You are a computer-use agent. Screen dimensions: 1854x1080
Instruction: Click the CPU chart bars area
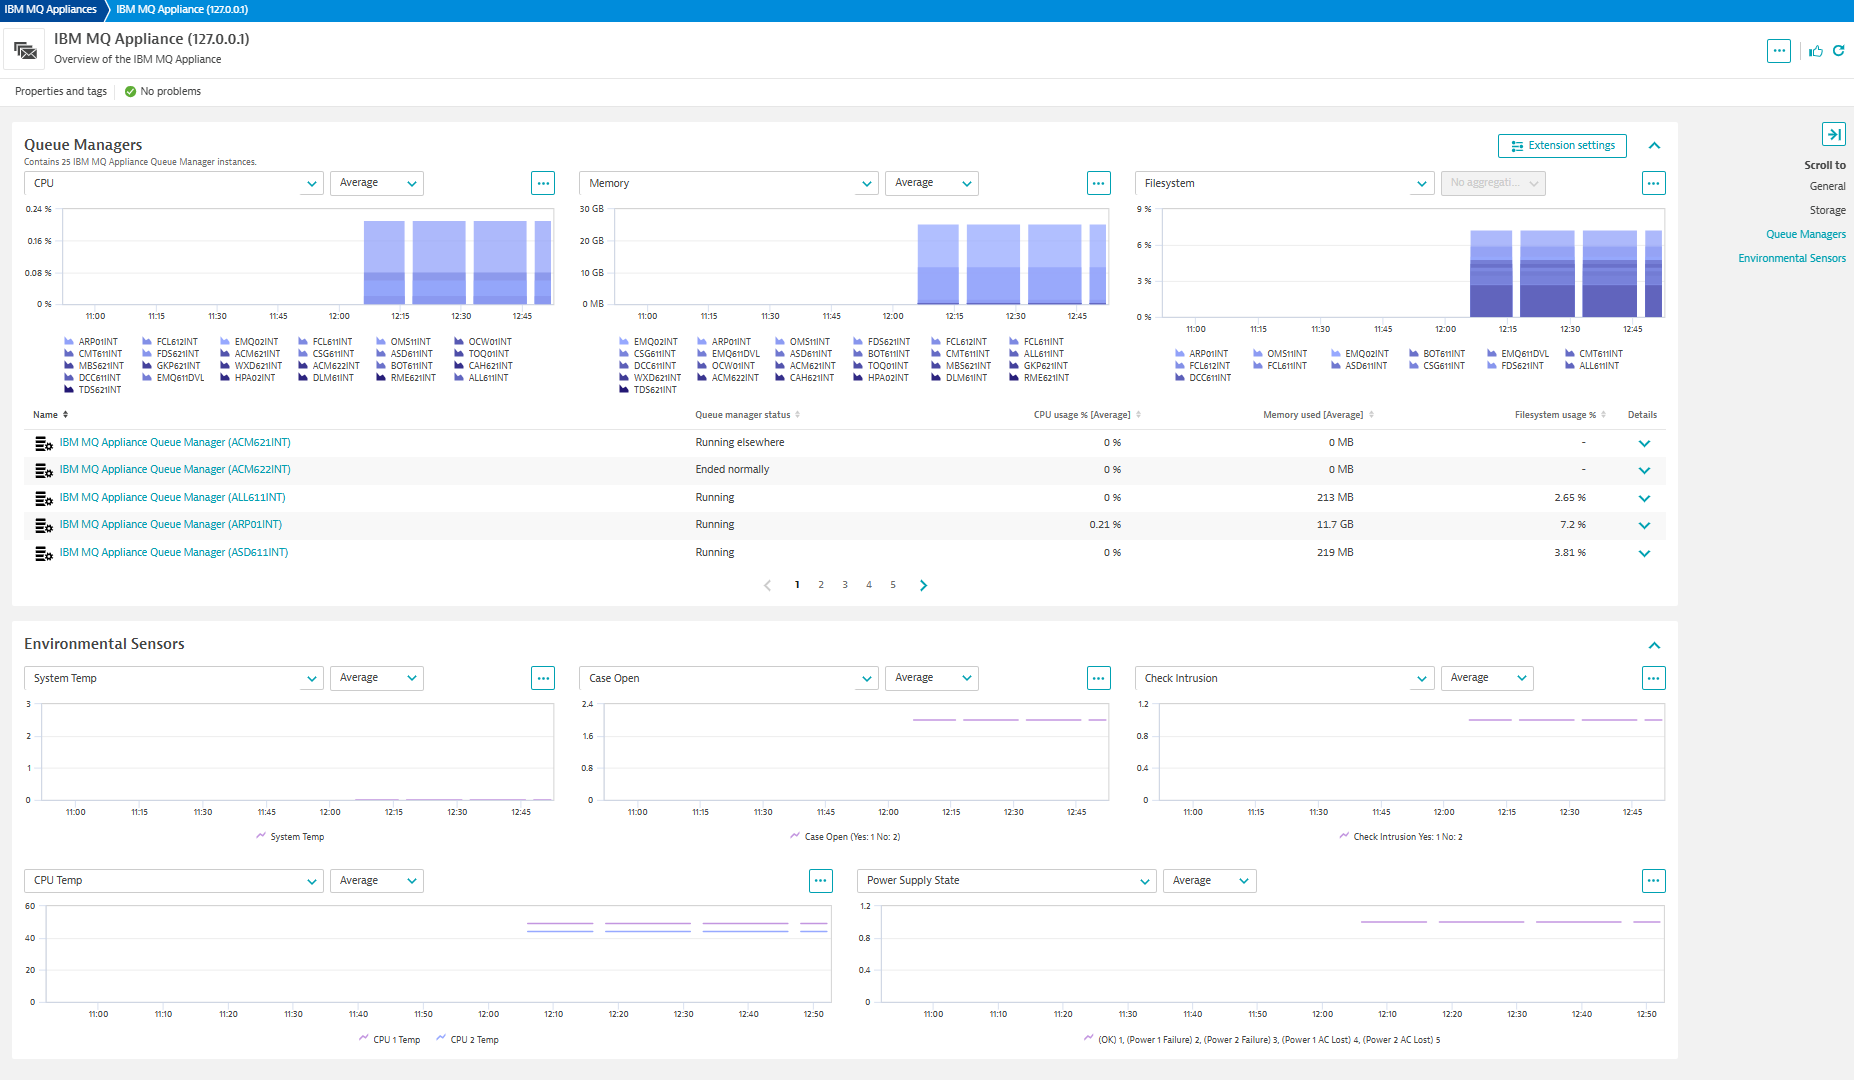(x=457, y=262)
